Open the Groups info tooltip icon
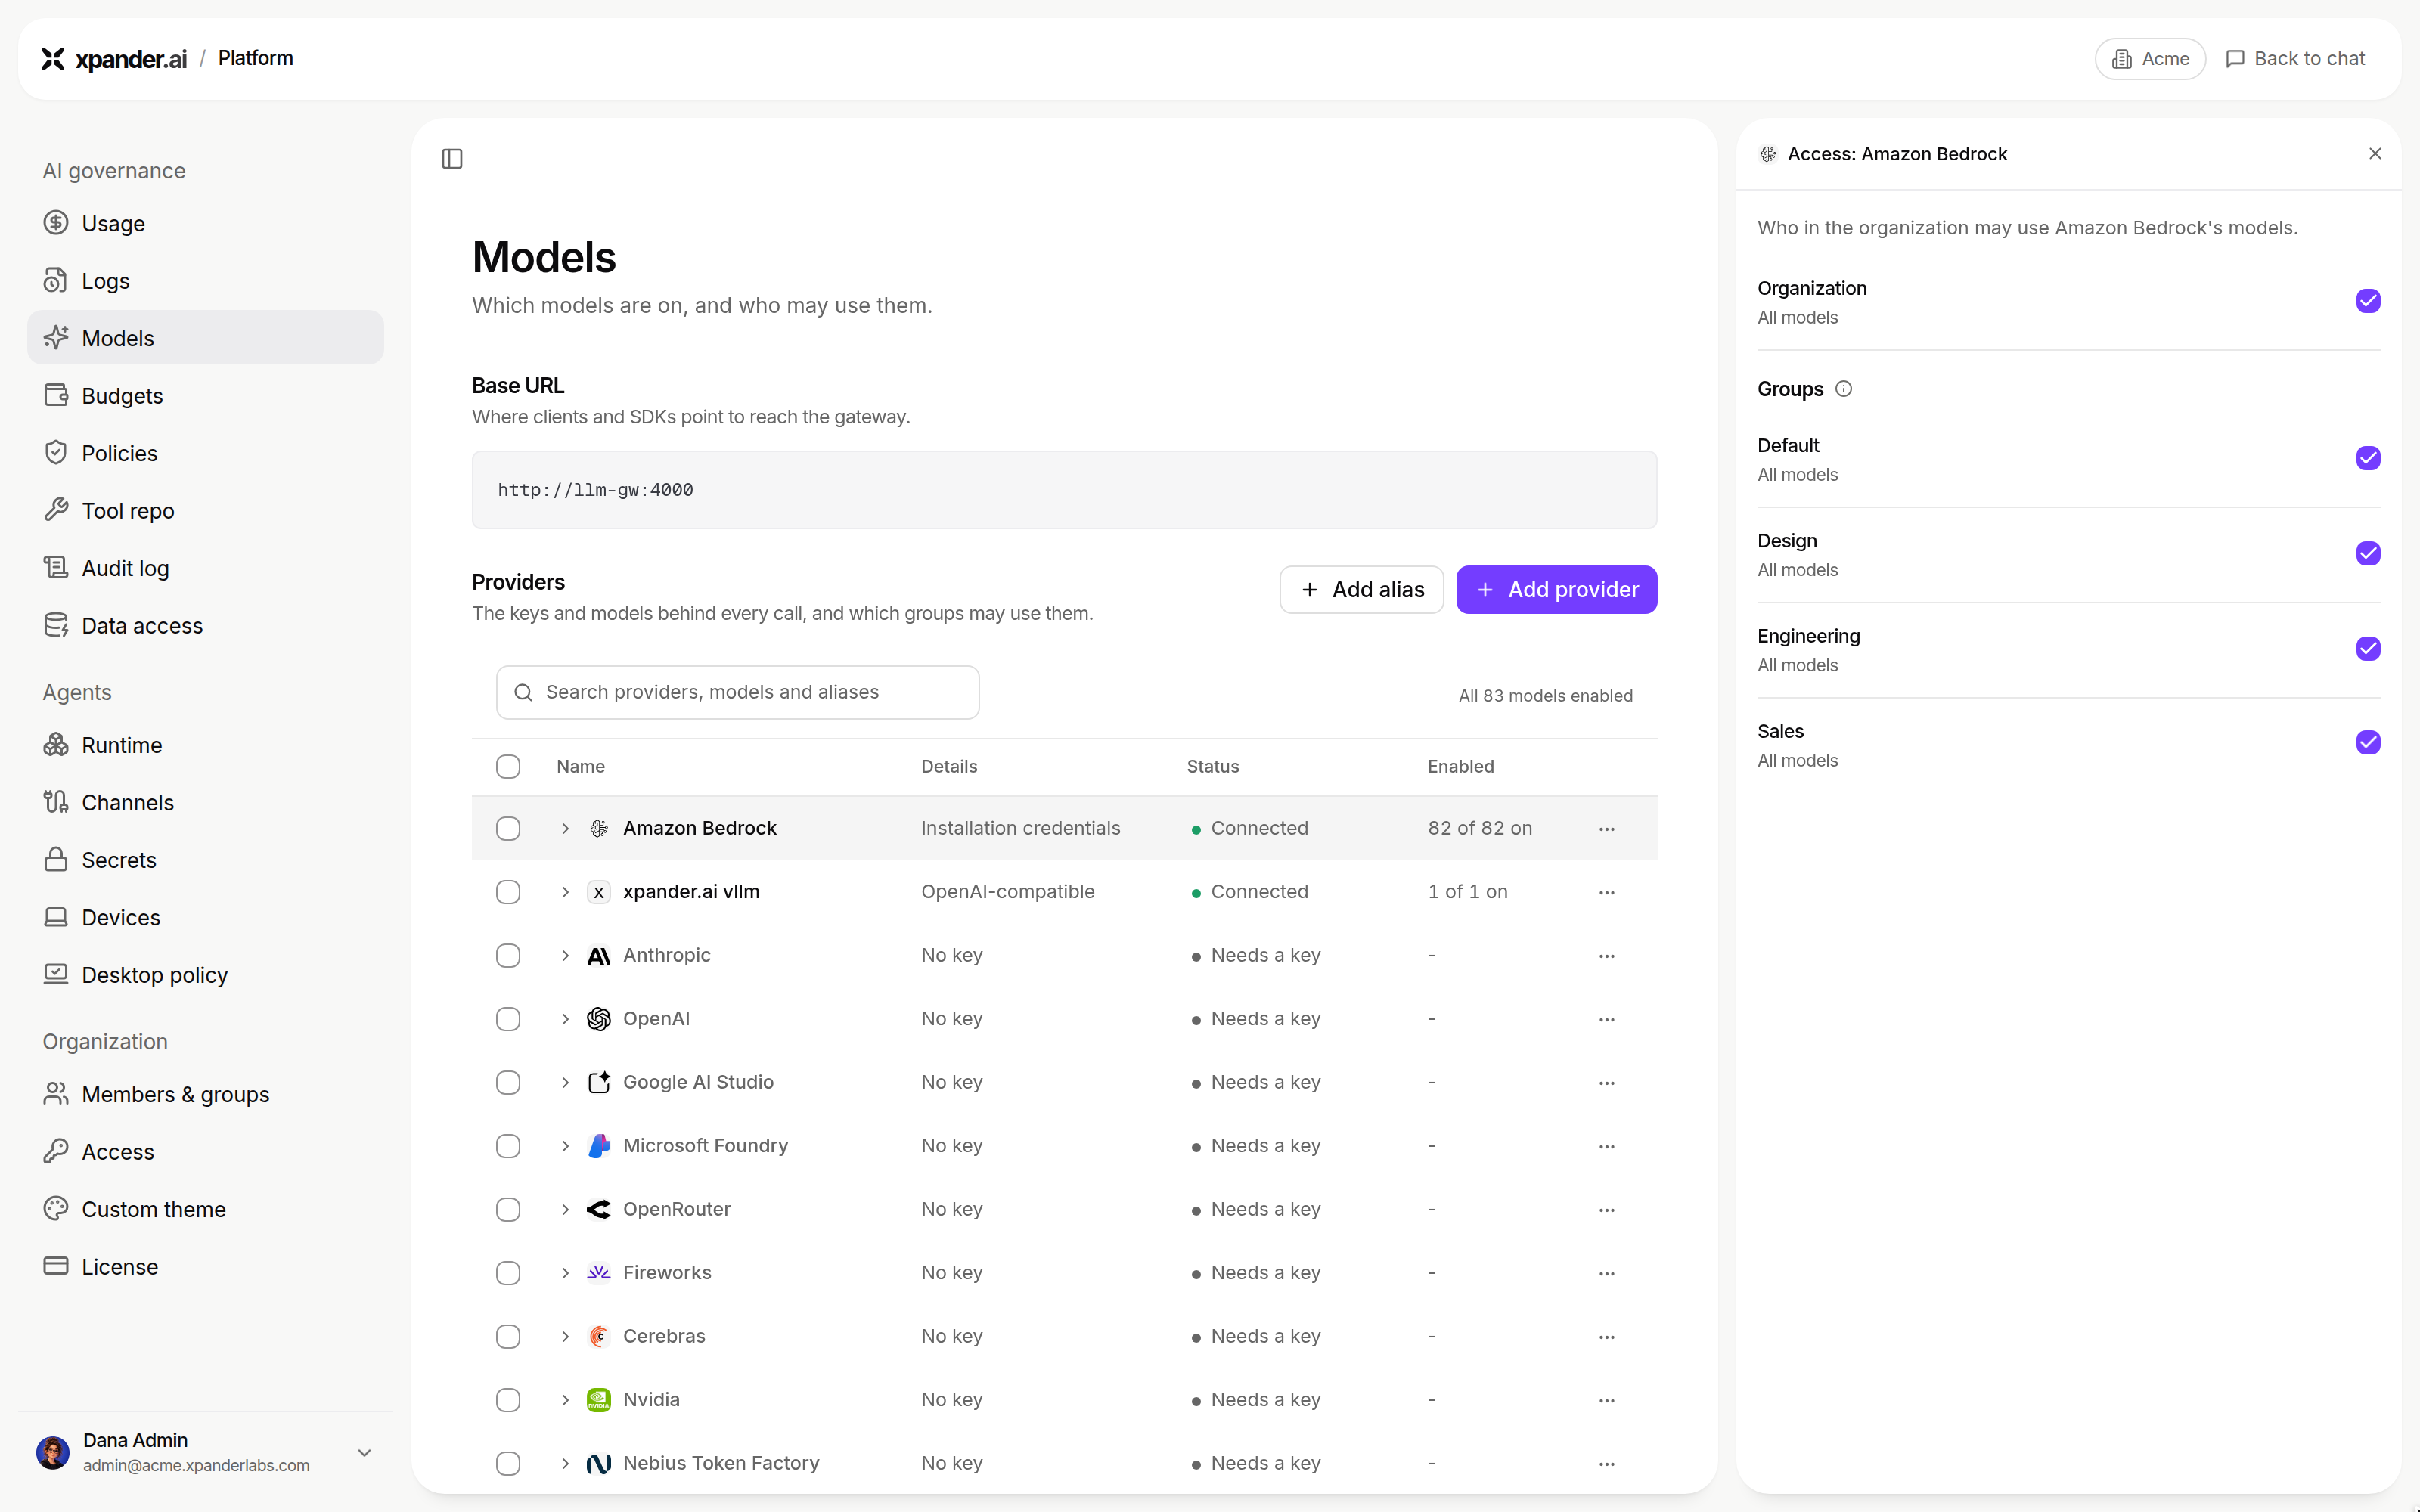This screenshot has height=1512, width=2420. pyautogui.click(x=1843, y=389)
